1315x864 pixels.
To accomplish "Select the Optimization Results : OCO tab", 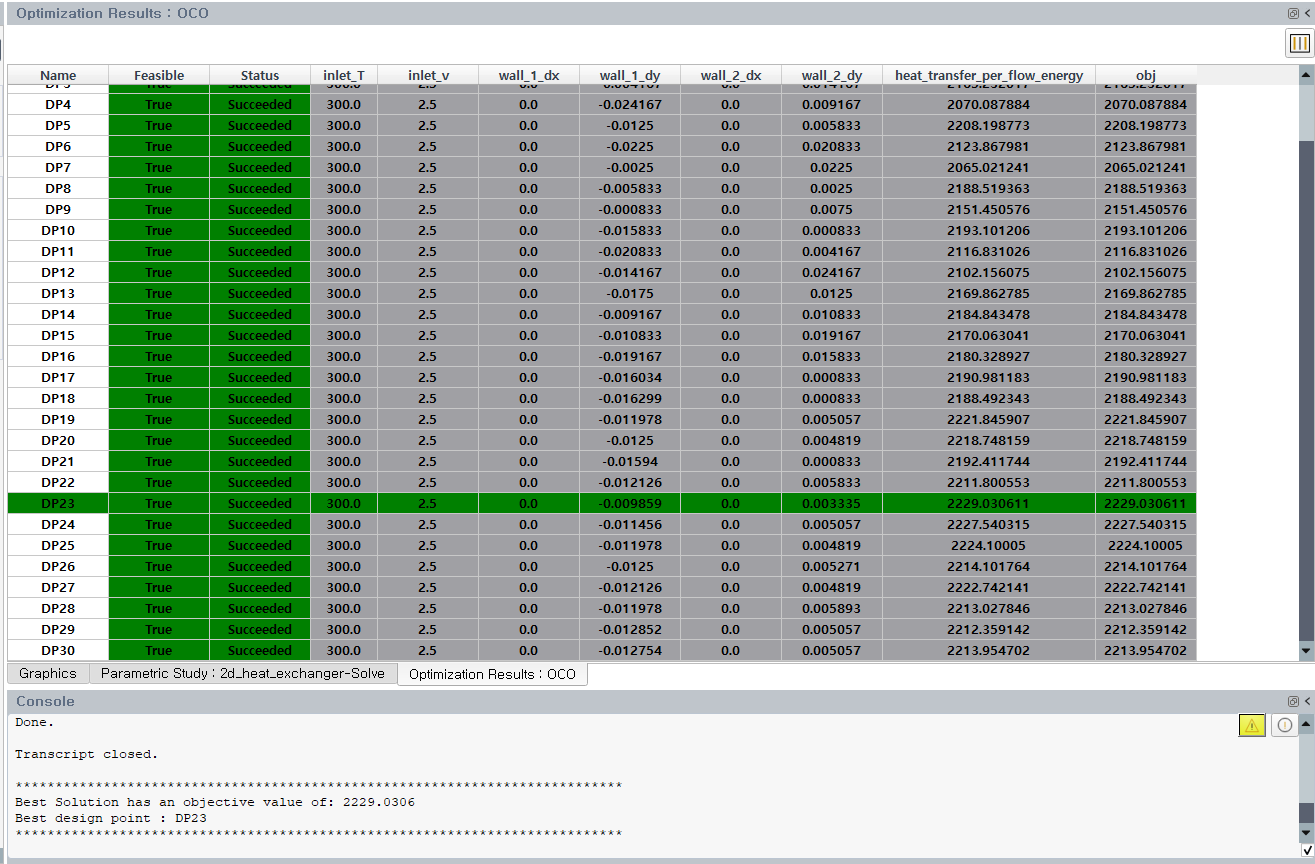I will click(x=492, y=675).
